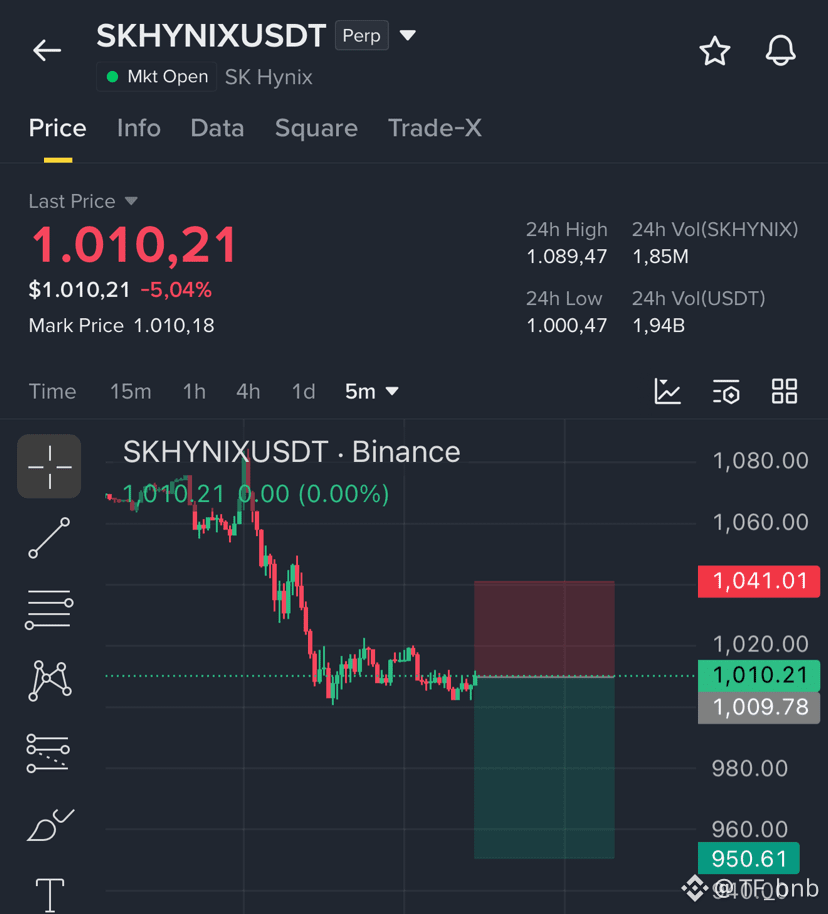Select the text annotation tool
This screenshot has height=914, width=828.
click(50, 895)
